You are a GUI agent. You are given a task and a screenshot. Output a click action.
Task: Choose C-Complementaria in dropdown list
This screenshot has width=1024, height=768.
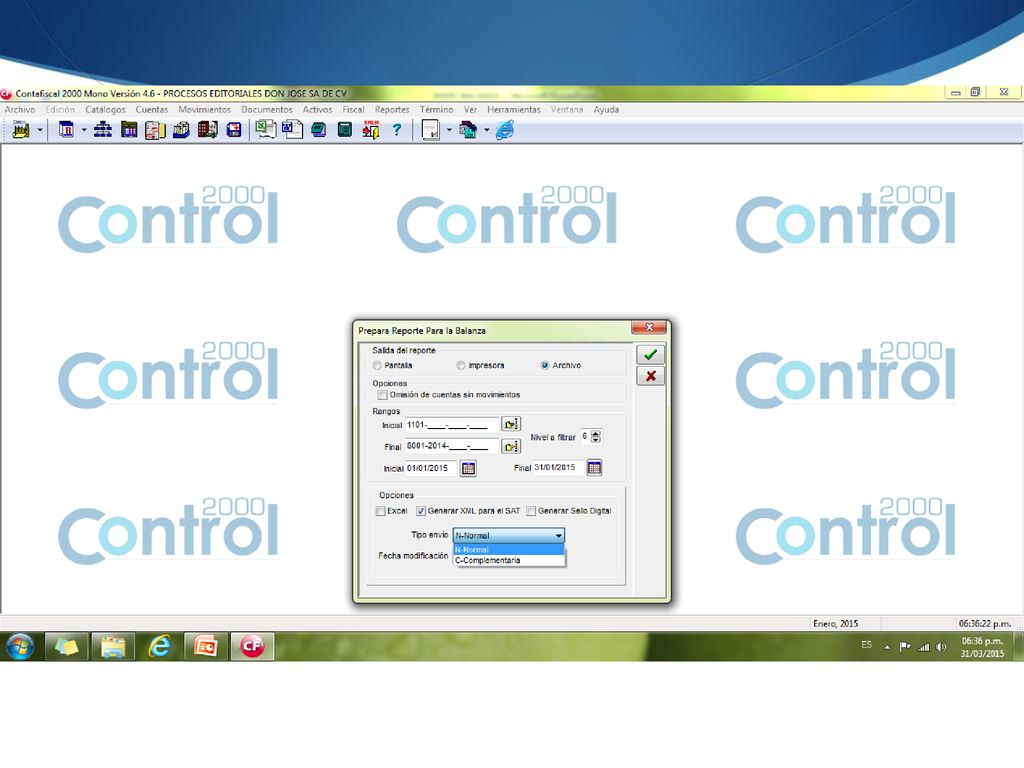[x=509, y=560]
